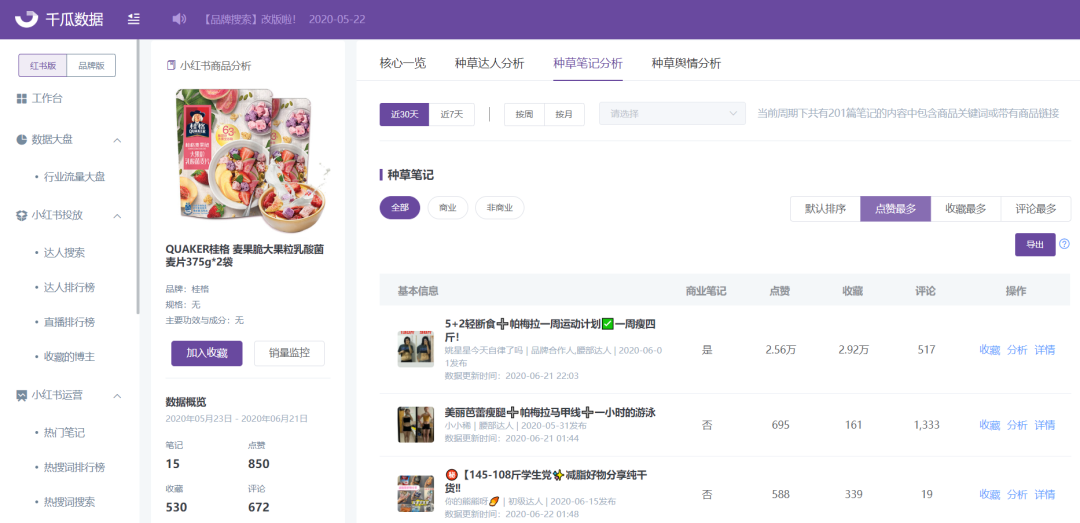
Task: Open note title 美丽芭蕾瘦腿➕帕梅拉马甲线
Action: 550,413
